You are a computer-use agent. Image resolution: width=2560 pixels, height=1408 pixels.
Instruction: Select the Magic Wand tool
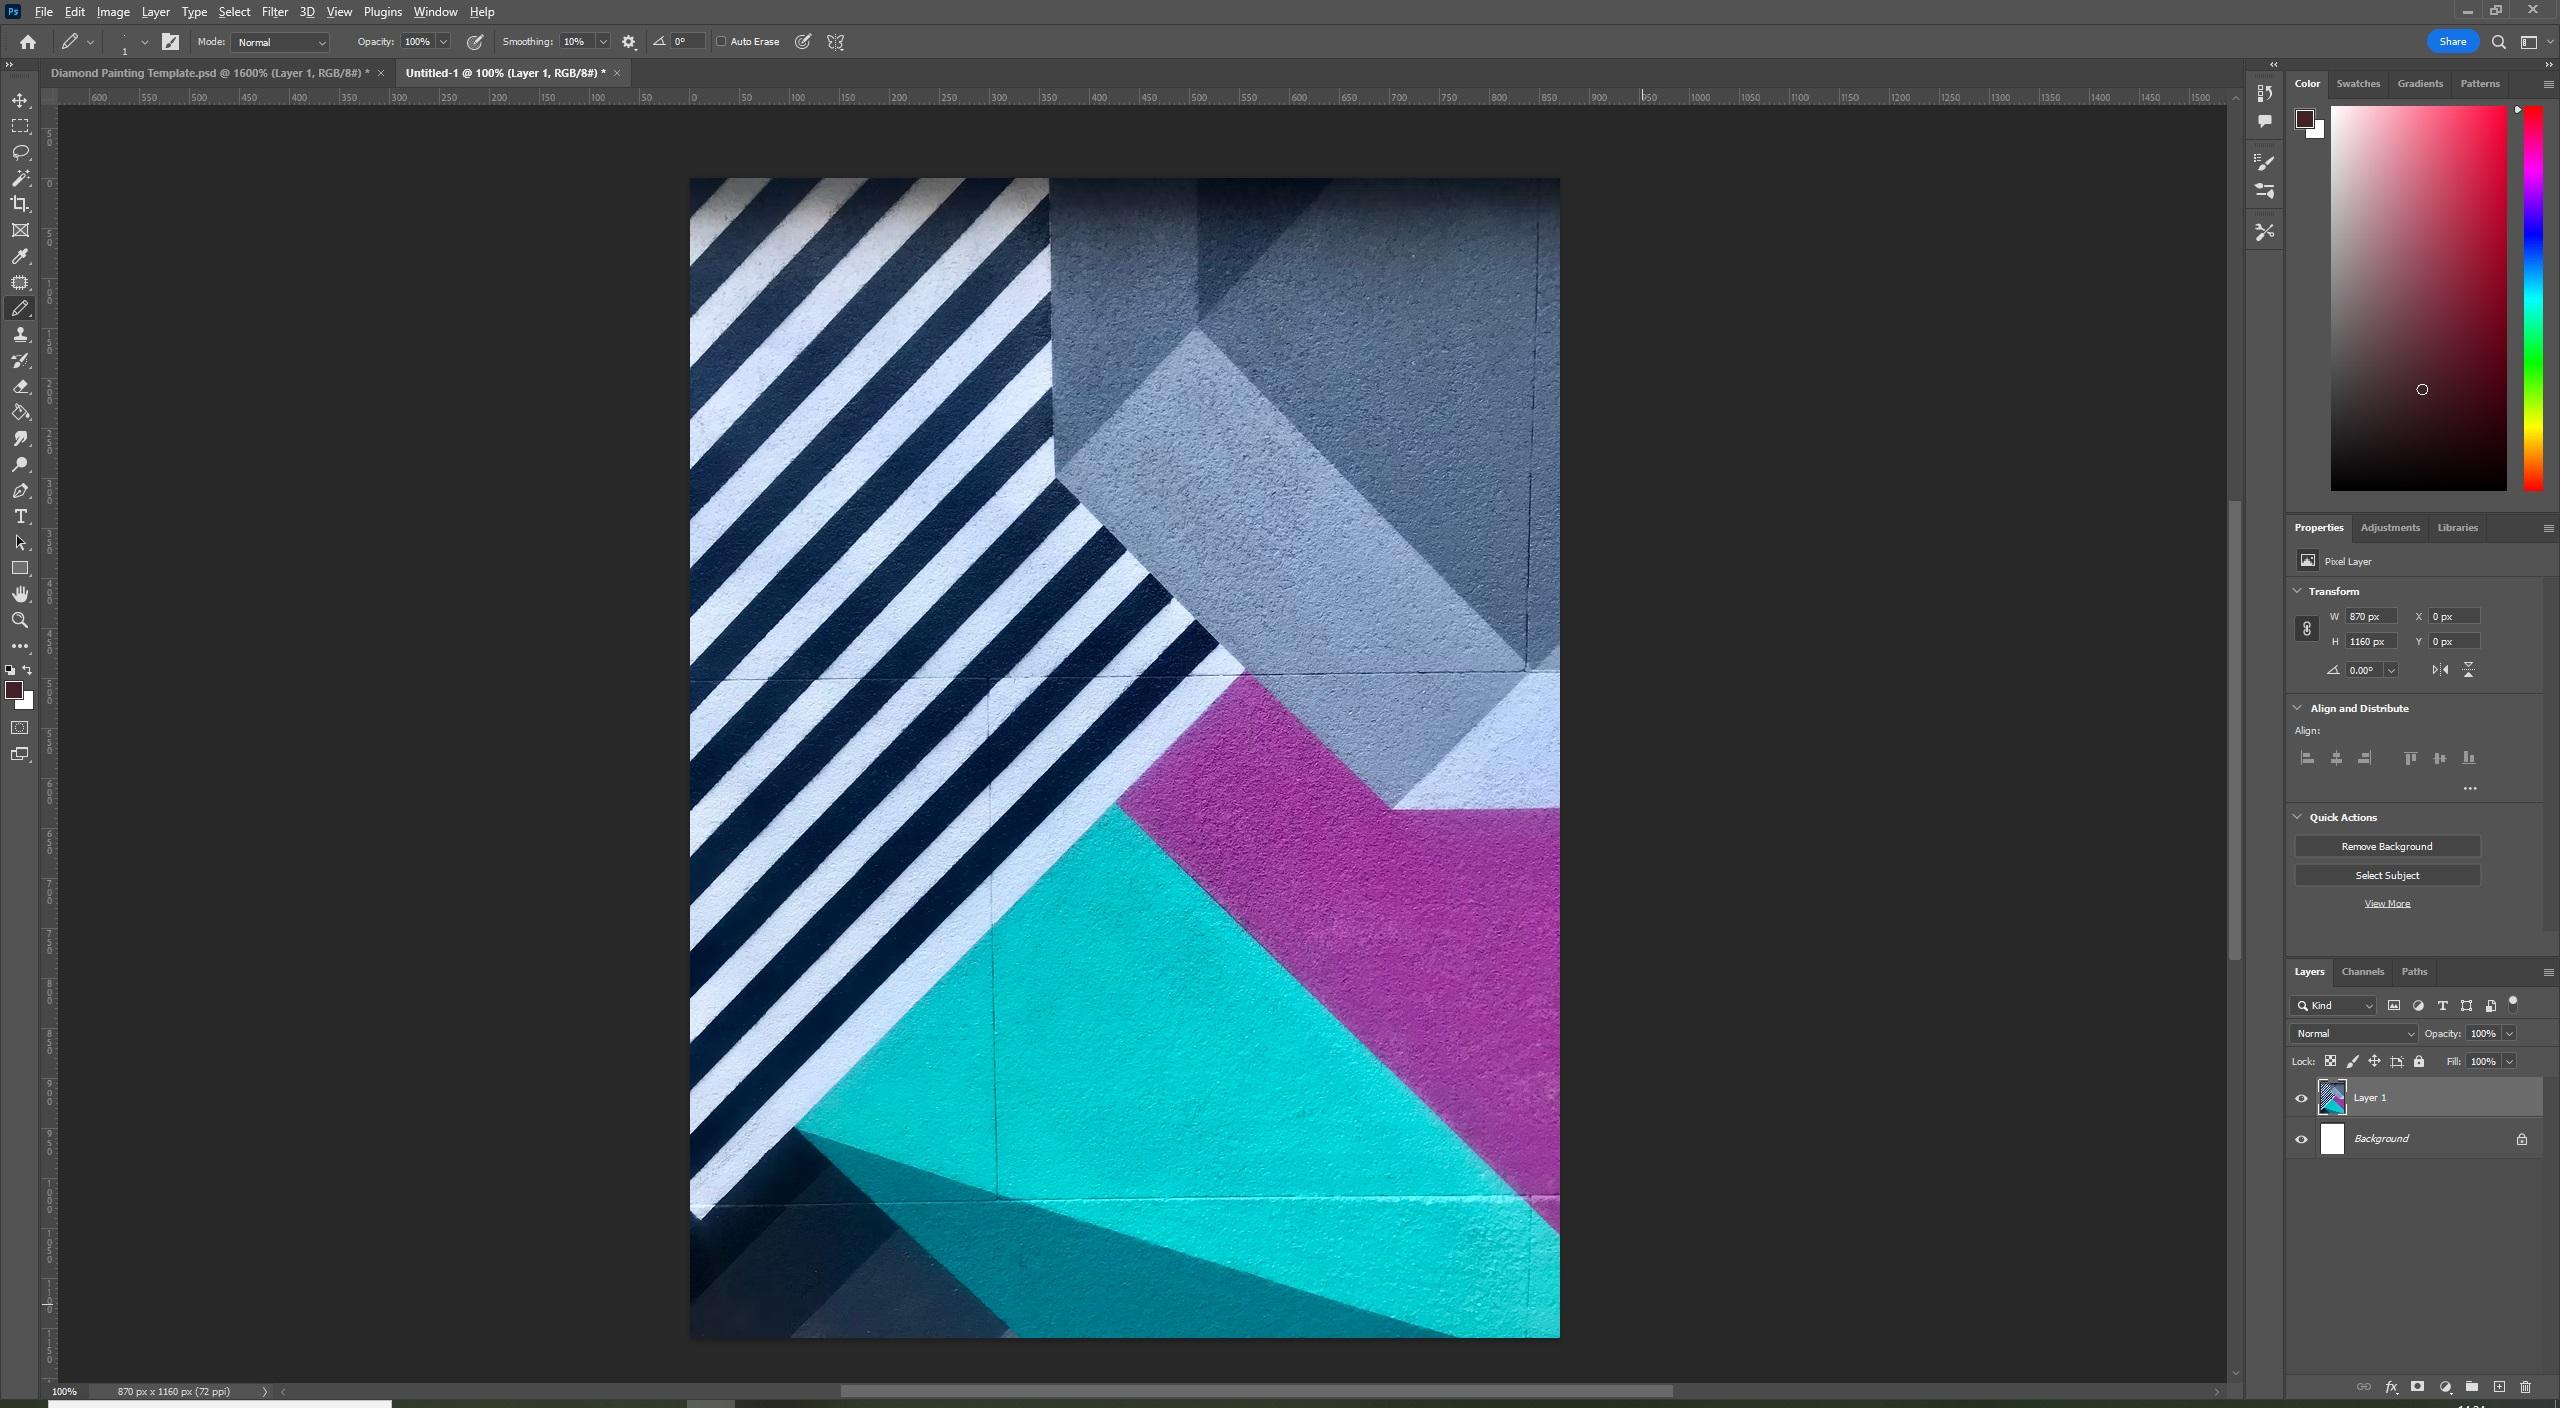(20, 179)
